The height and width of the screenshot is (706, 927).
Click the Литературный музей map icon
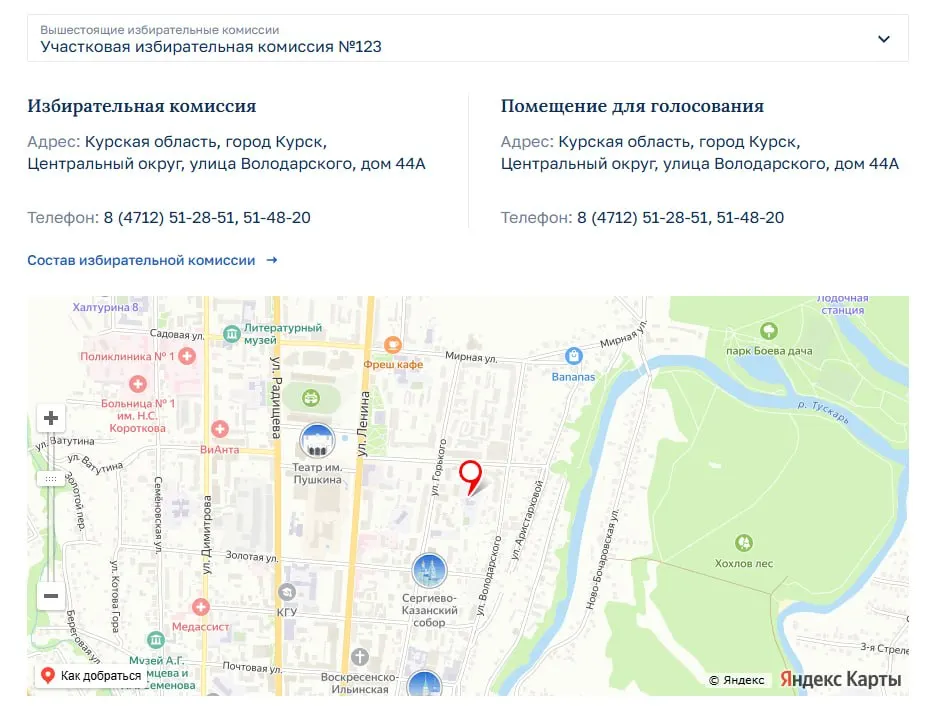231,335
